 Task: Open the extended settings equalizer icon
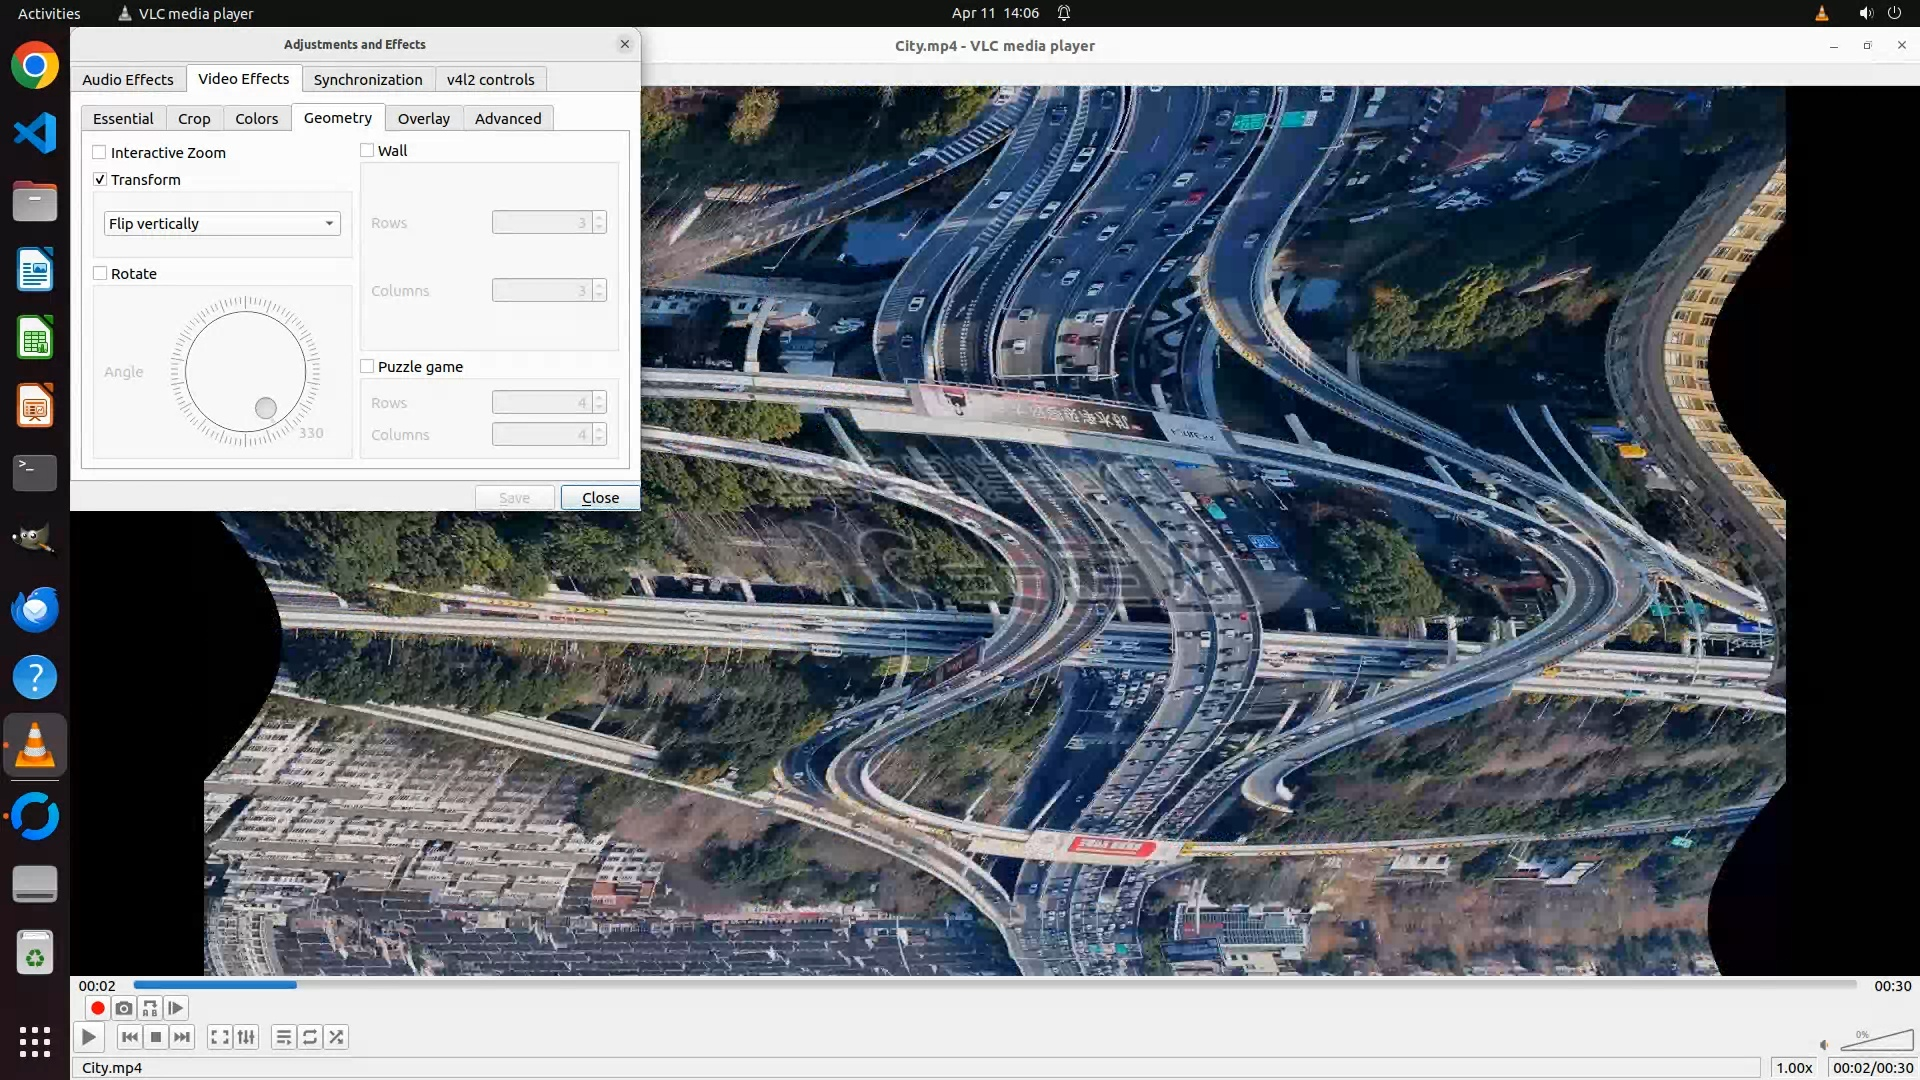pyautogui.click(x=246, y=1037)
